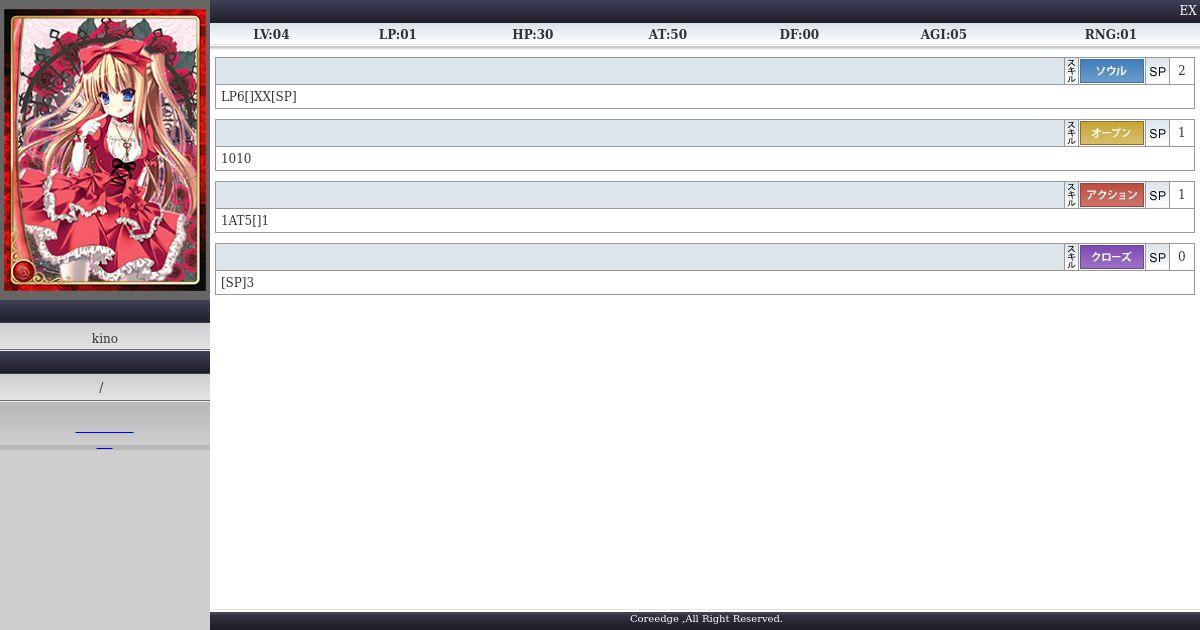Click the SP cost 0 for クローズ
This screenshot has height=630, width=1200.
coord(1182,257)
